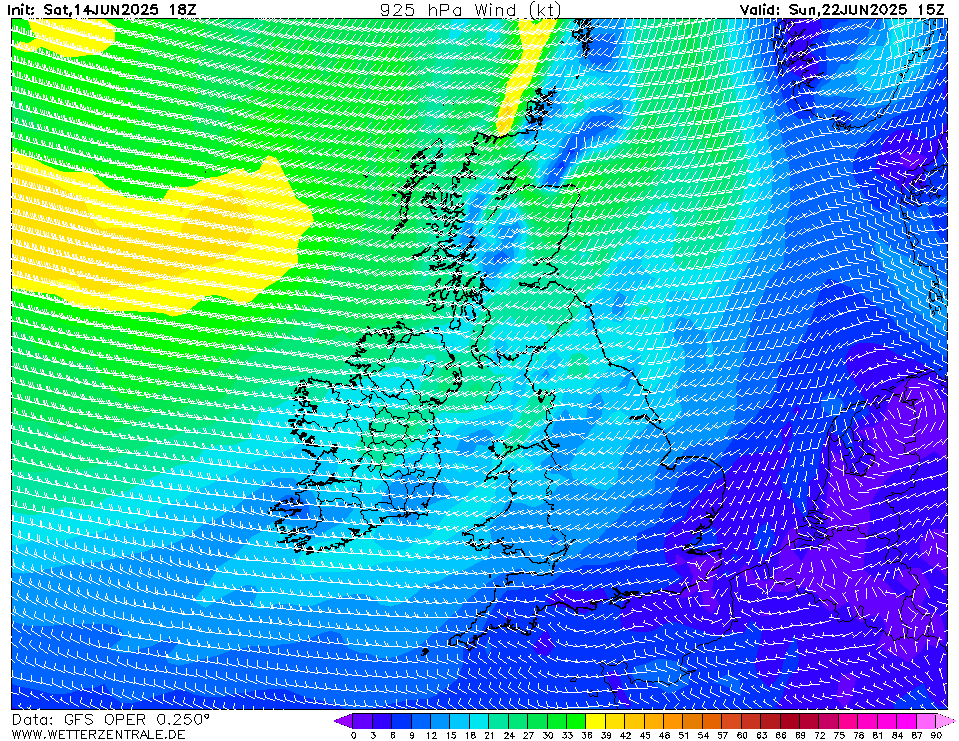
Task: Select the blue swatch between 6 and 9
Action: tap(401, 721)
